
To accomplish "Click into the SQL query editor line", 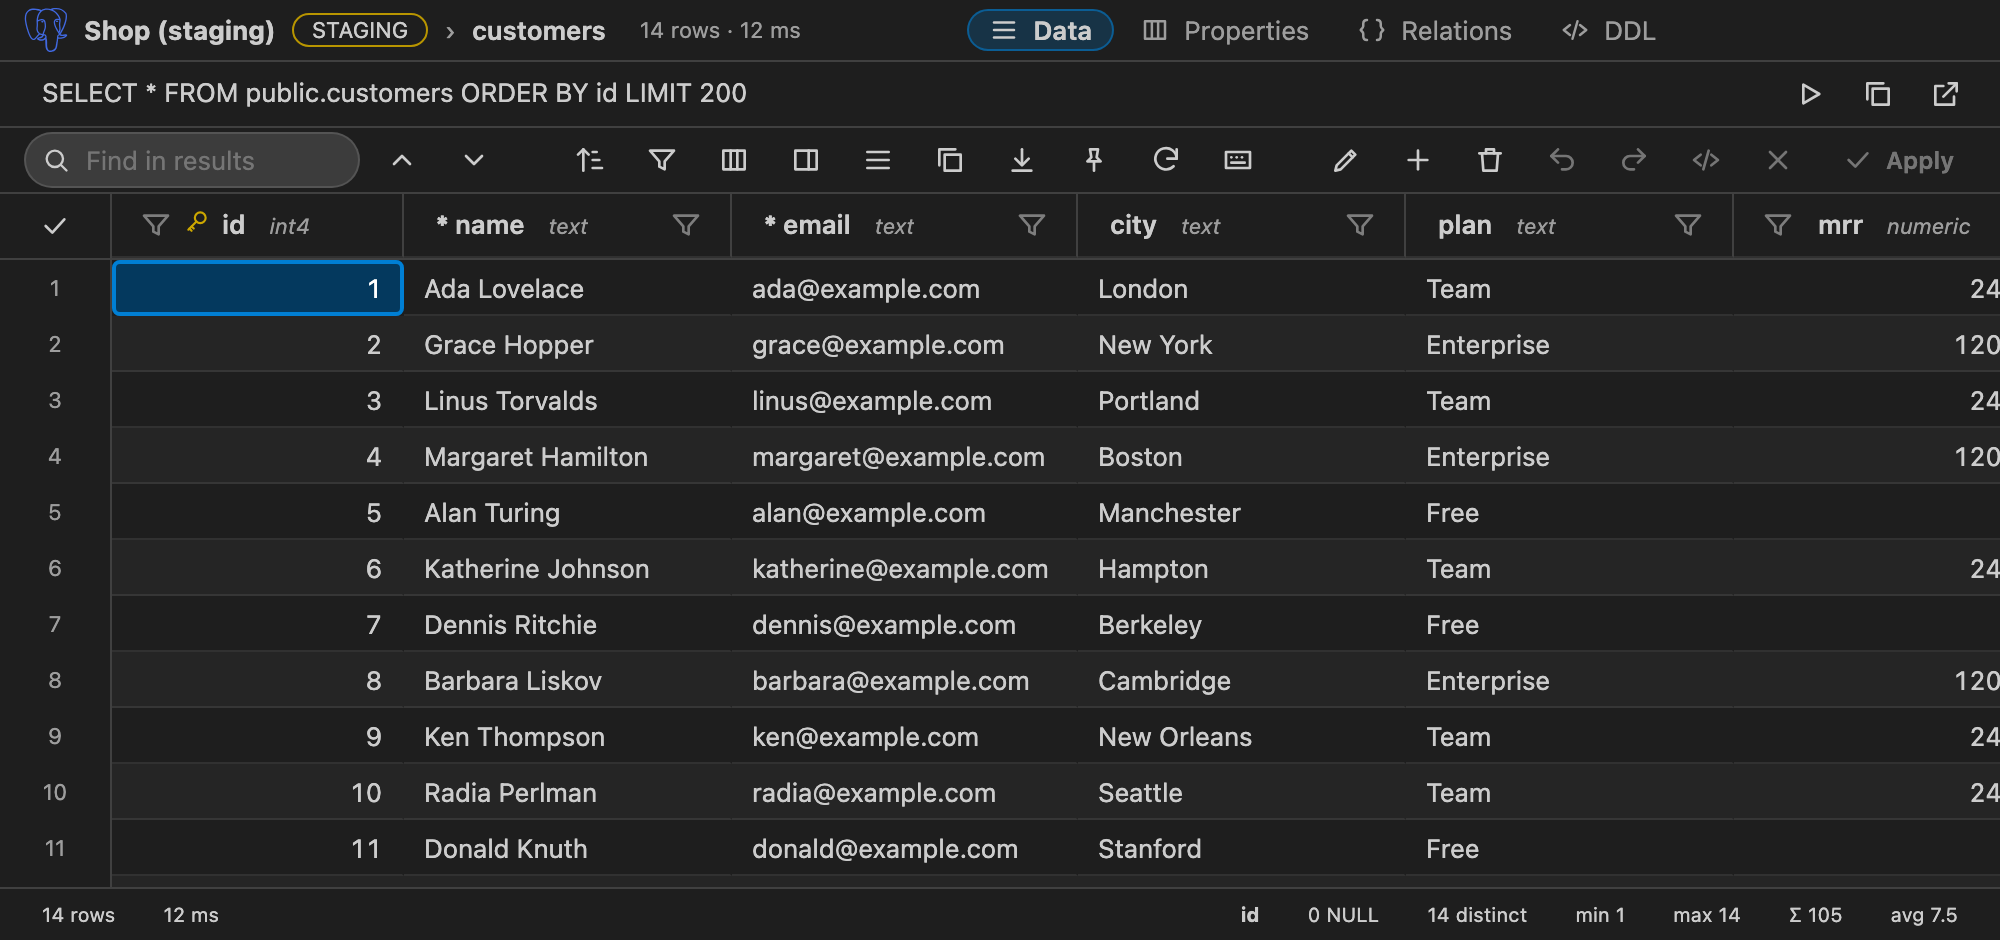I will 394,93.
